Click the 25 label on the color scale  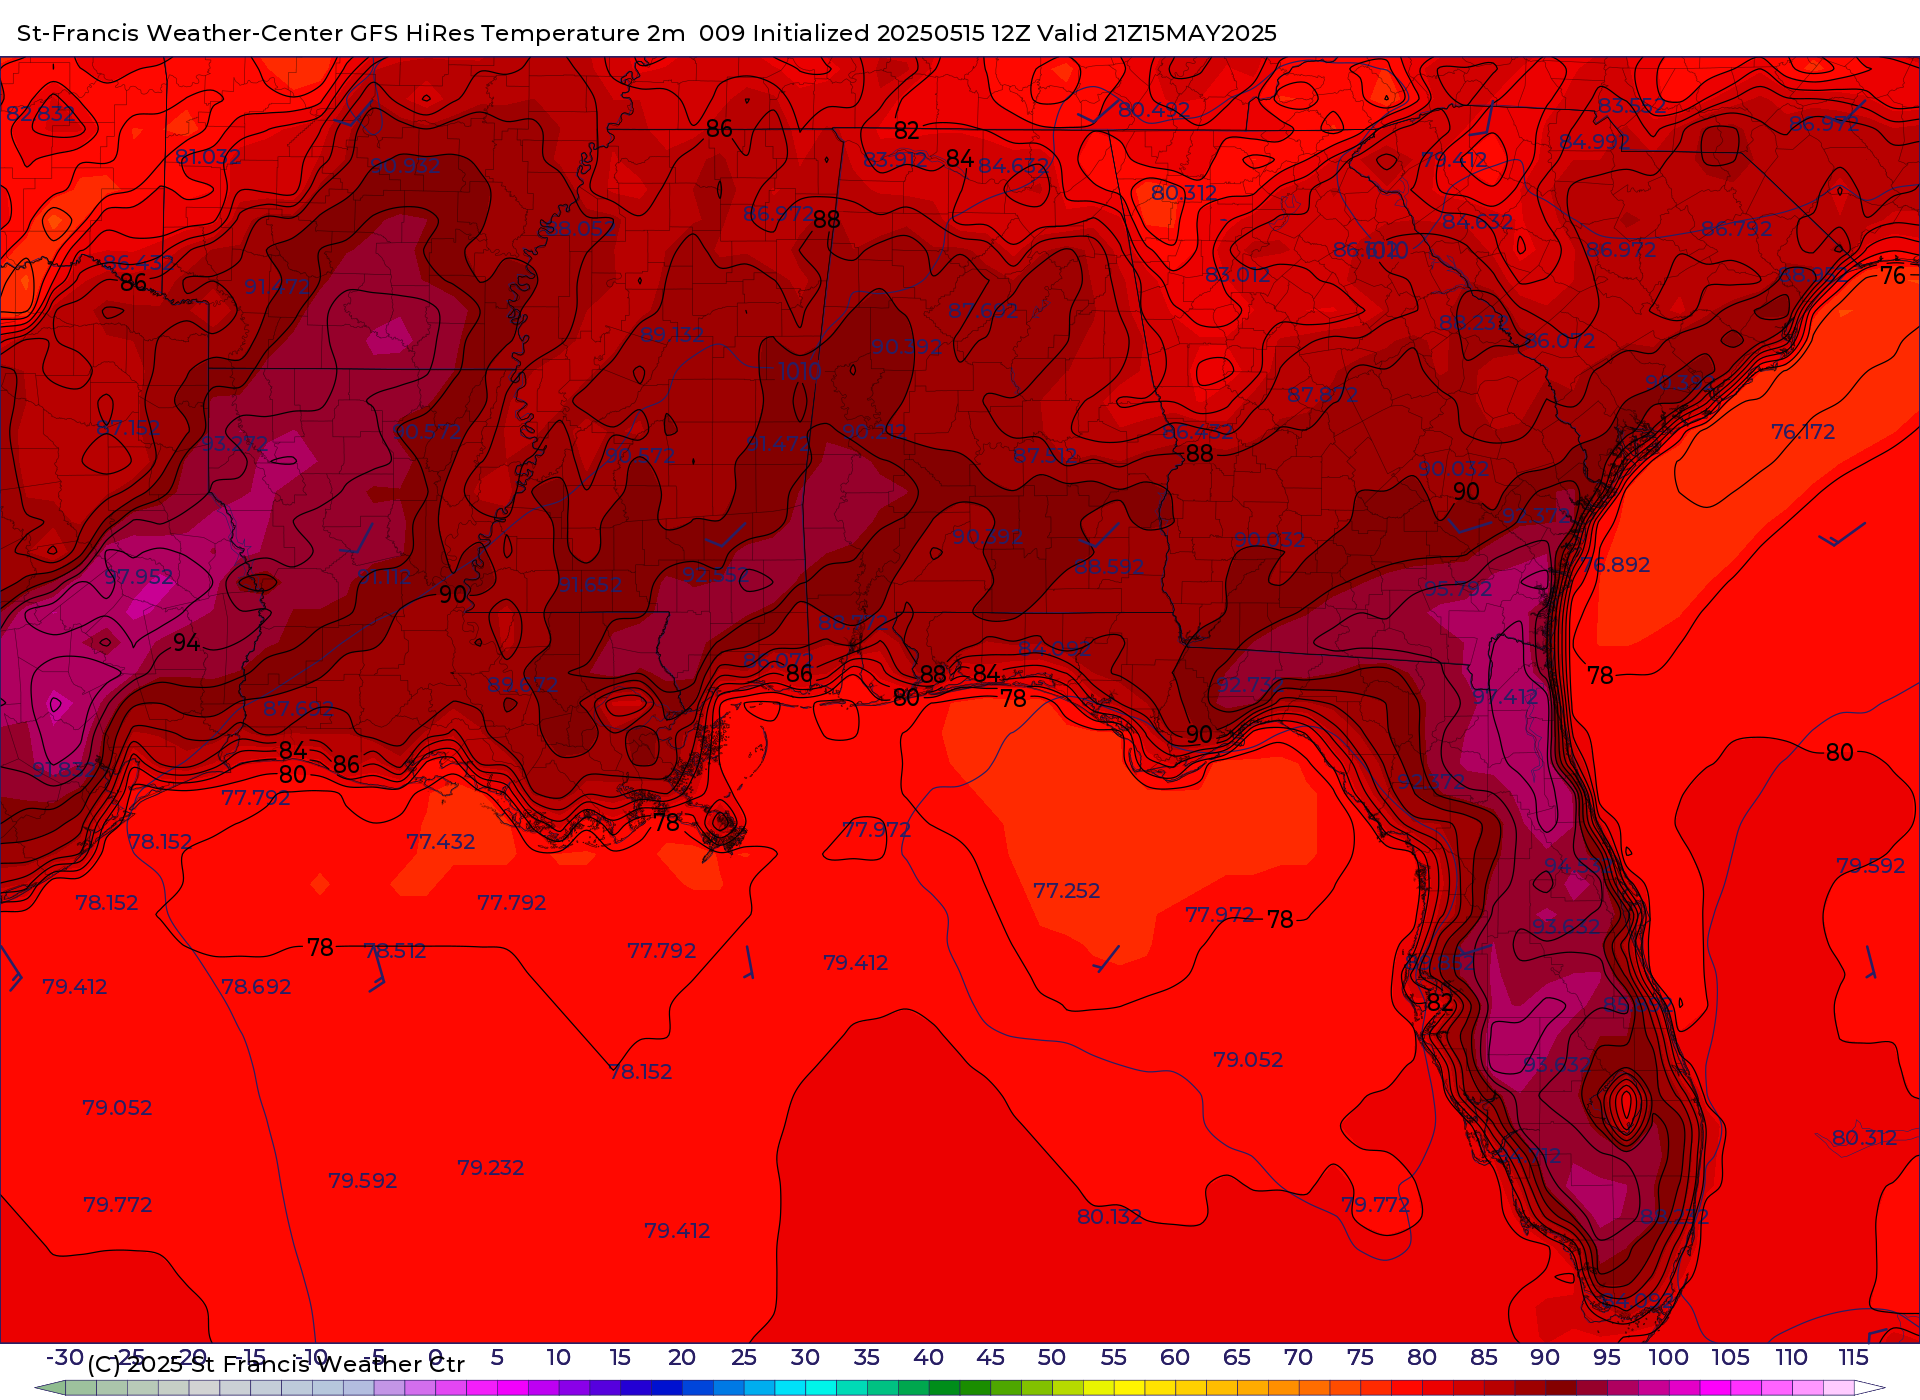pos(743,1357)
